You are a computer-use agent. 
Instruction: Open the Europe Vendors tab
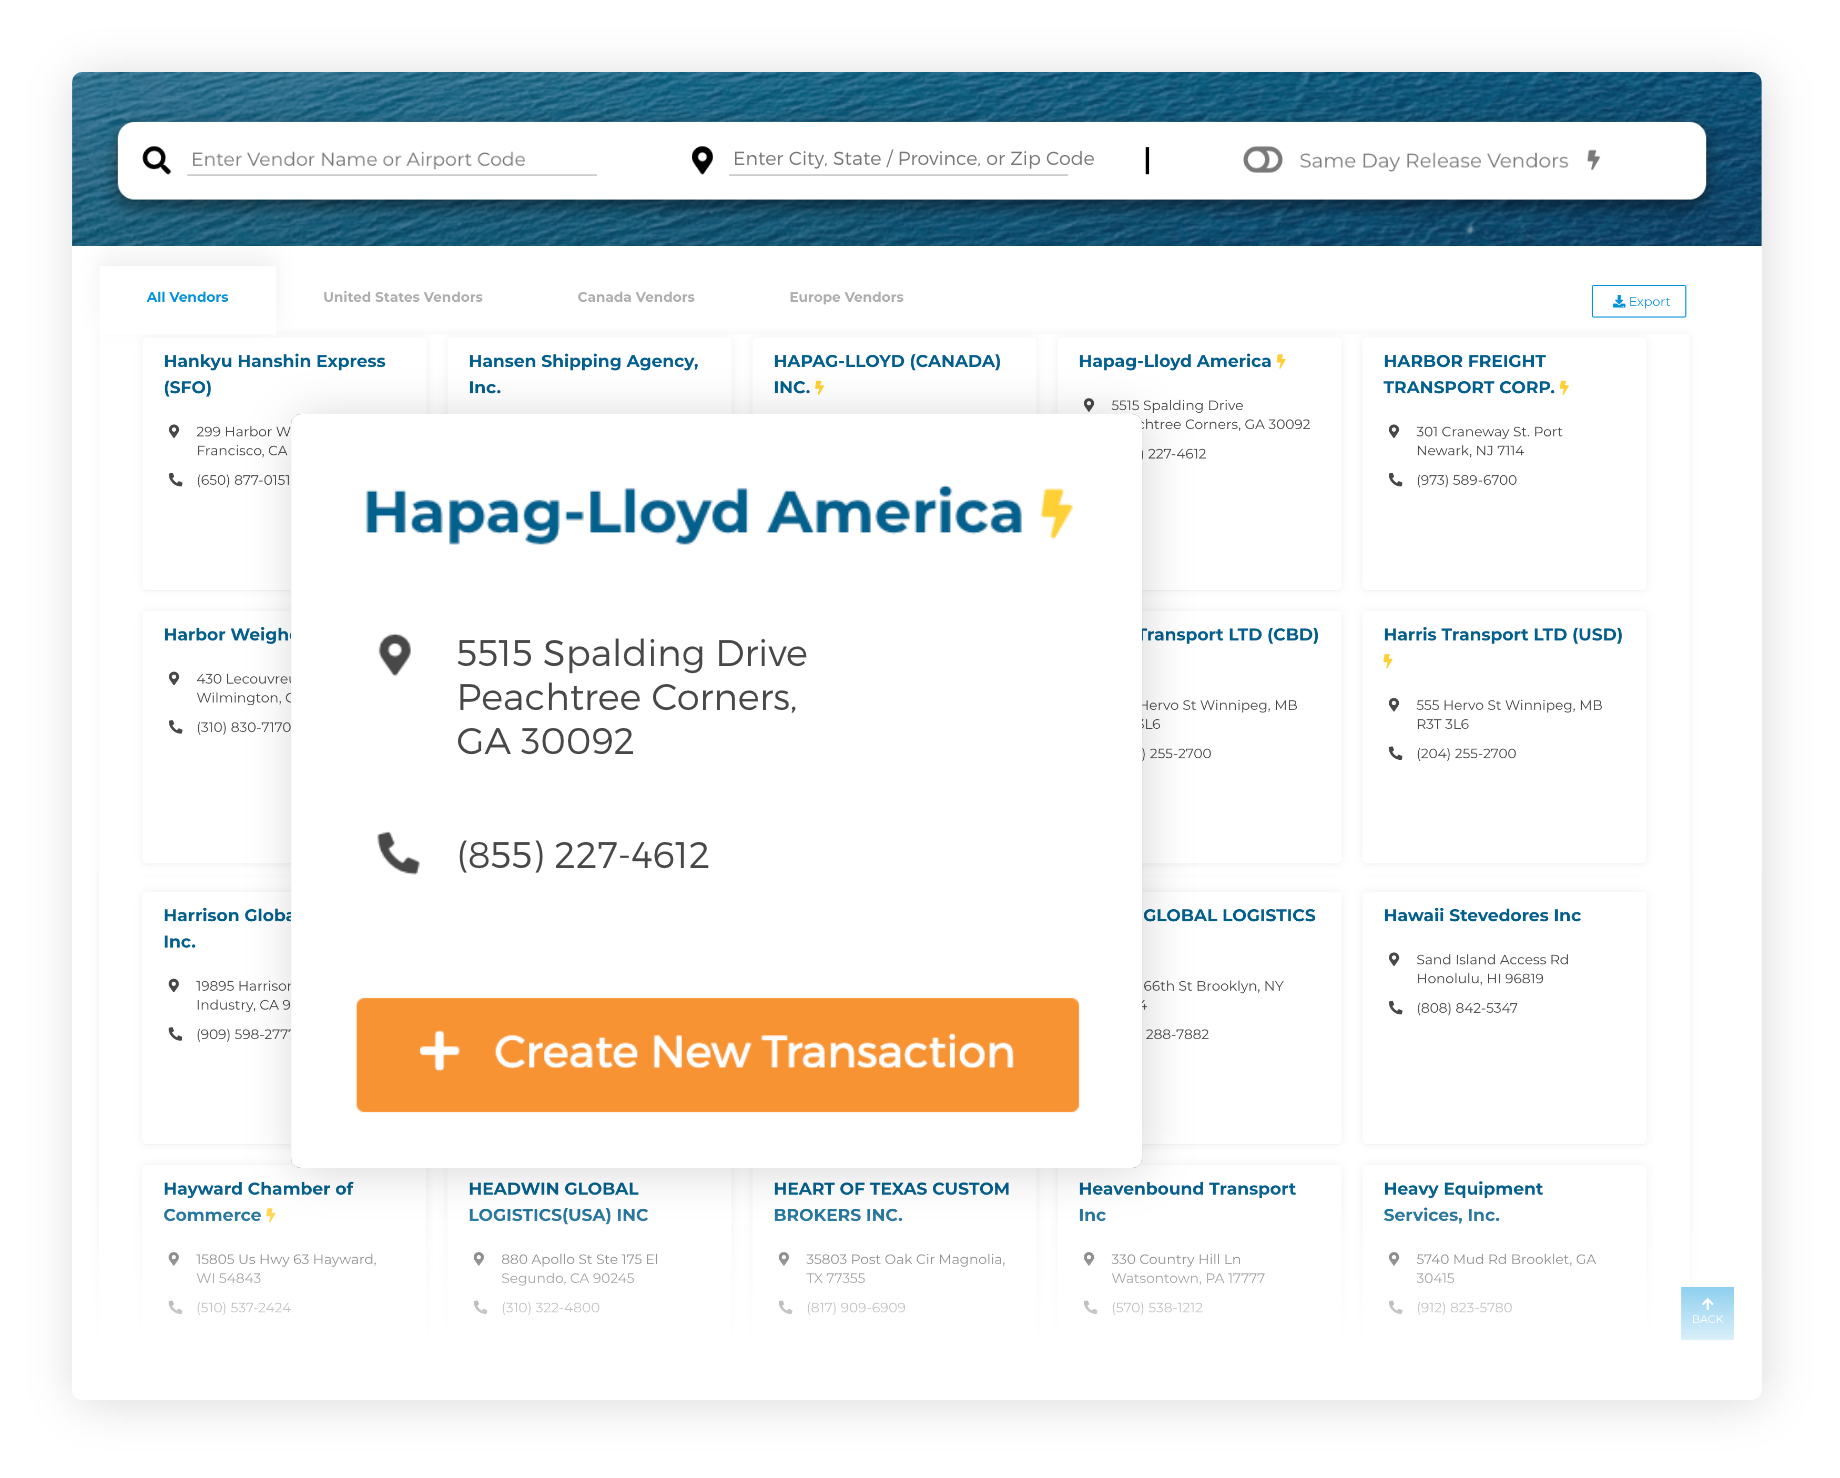coord(845,296)
